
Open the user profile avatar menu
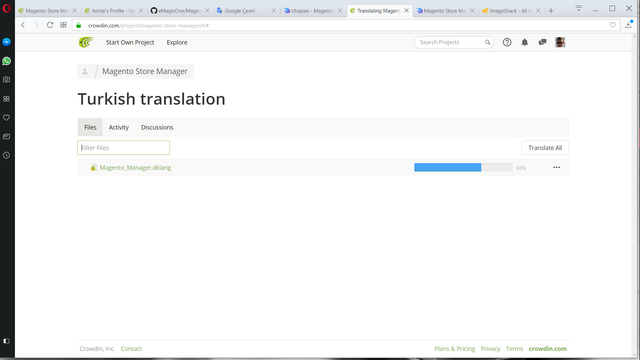pyautogui.click(x=560, y=42)
